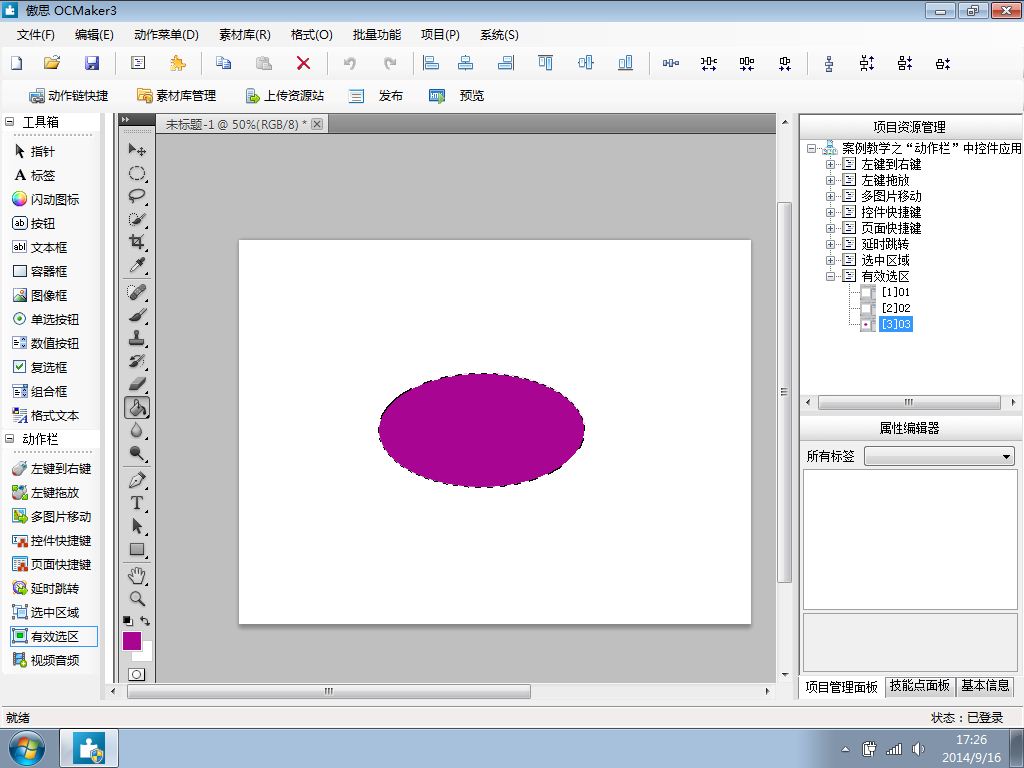Image resolution: width=1024 pixels, height=768 pixels.
Task: Select the Blur drop tool
Action: [x=136, y=430]
